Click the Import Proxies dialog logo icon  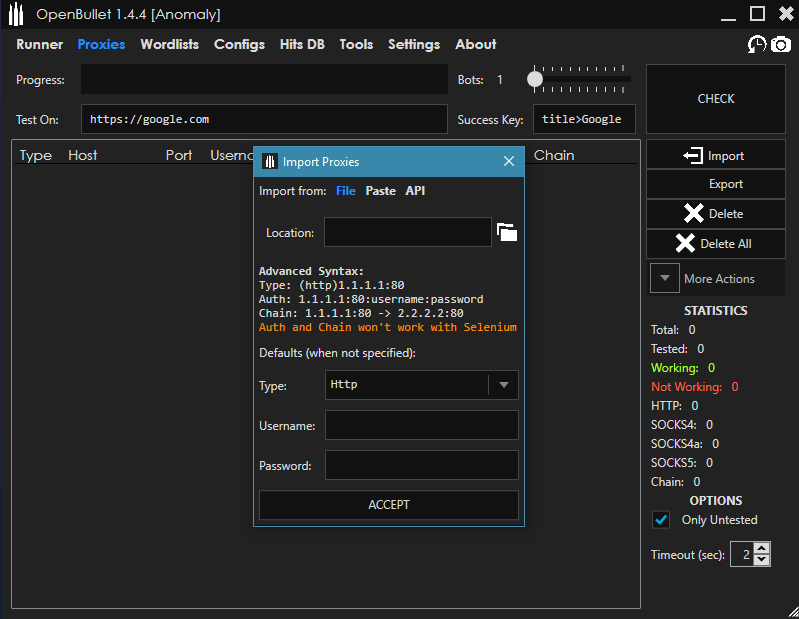point(270,162)
